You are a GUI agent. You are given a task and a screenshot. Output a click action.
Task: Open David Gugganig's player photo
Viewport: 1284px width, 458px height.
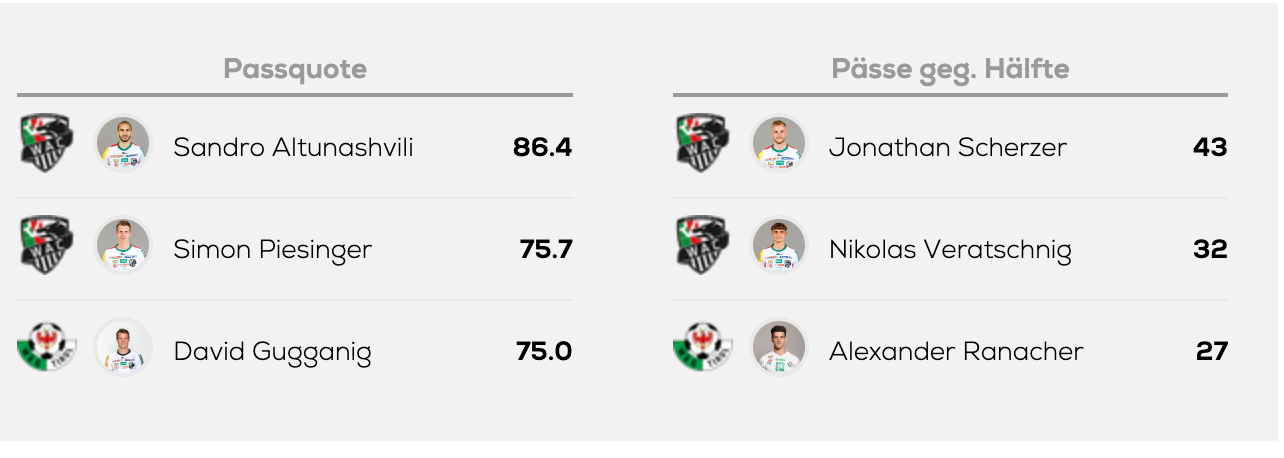point(123,348)
